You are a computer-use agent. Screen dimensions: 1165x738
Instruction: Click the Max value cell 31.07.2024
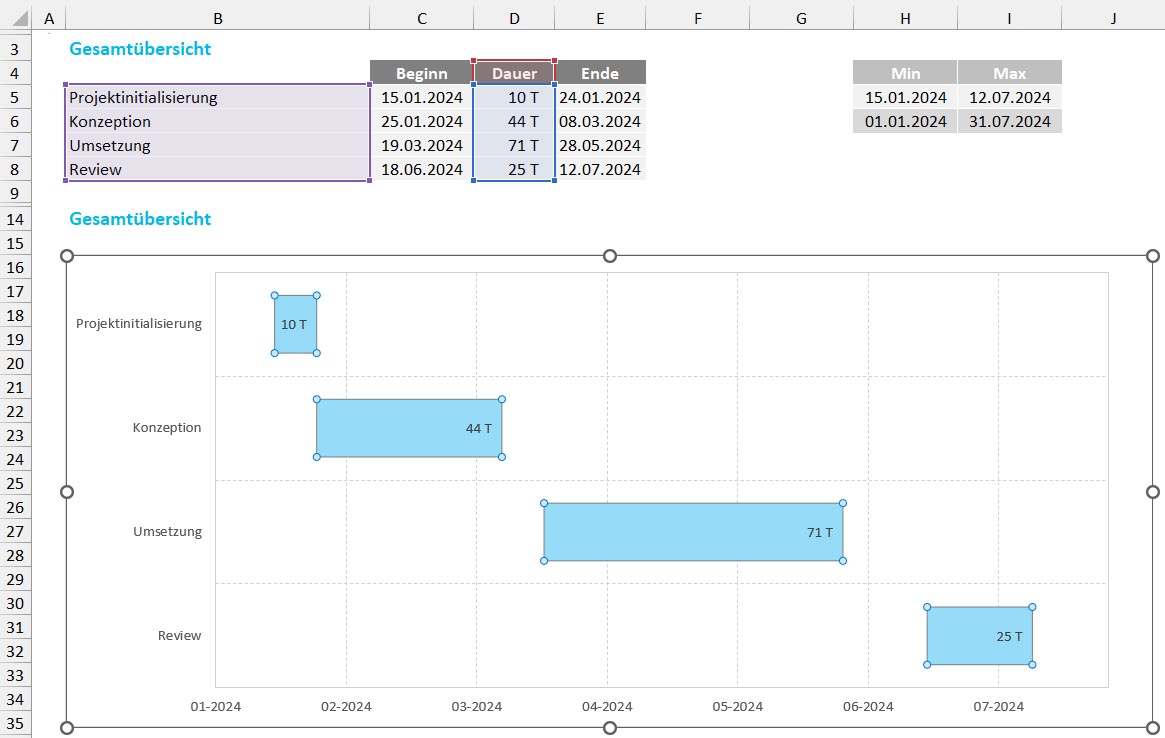(x=1009, y=121)
